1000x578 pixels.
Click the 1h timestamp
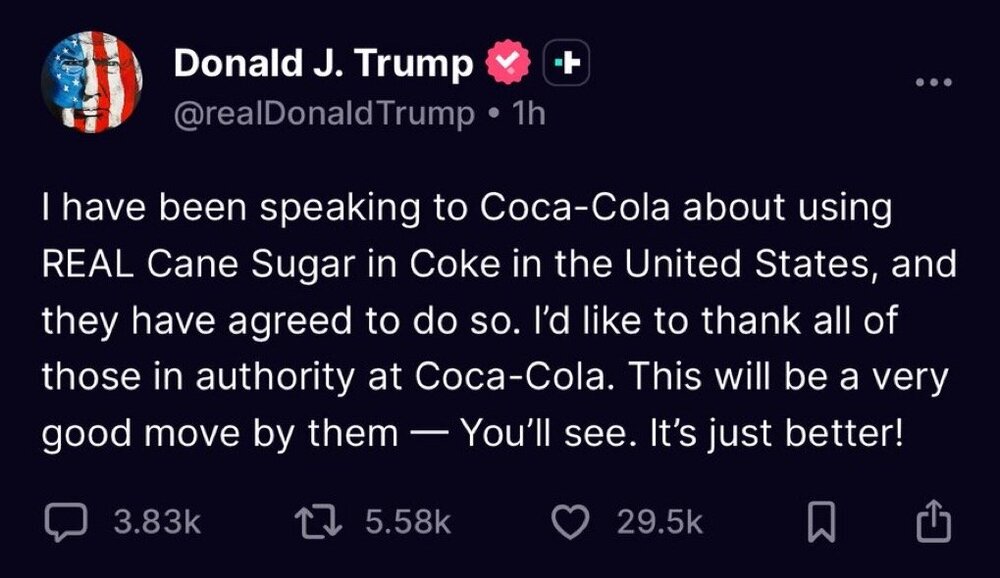[x=527, y=114]
